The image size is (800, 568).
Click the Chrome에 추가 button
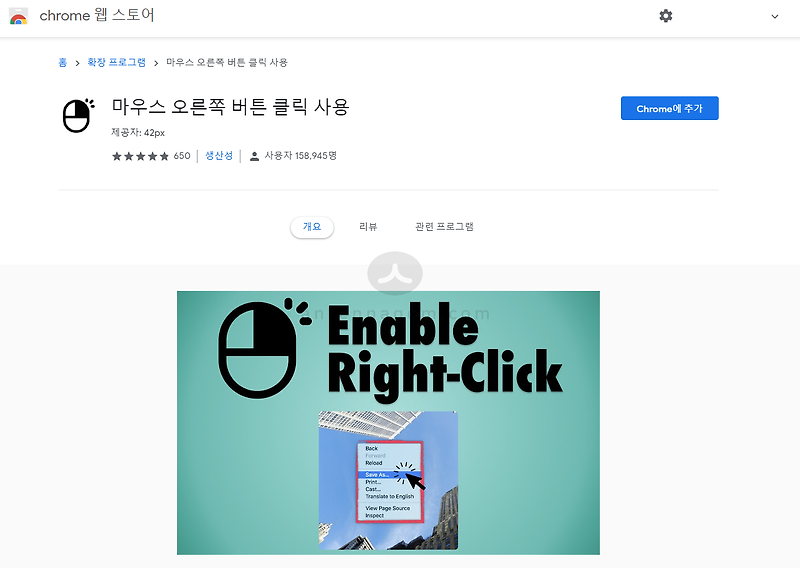(x=669, y=108)
